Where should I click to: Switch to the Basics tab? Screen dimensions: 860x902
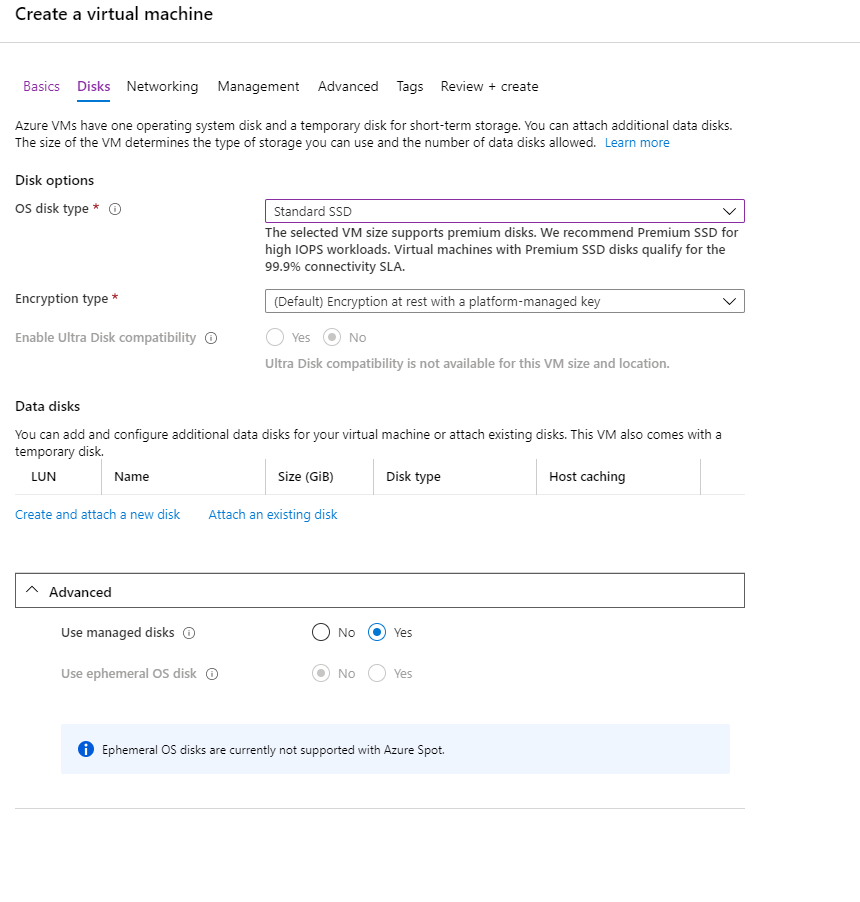click(41, 86)
